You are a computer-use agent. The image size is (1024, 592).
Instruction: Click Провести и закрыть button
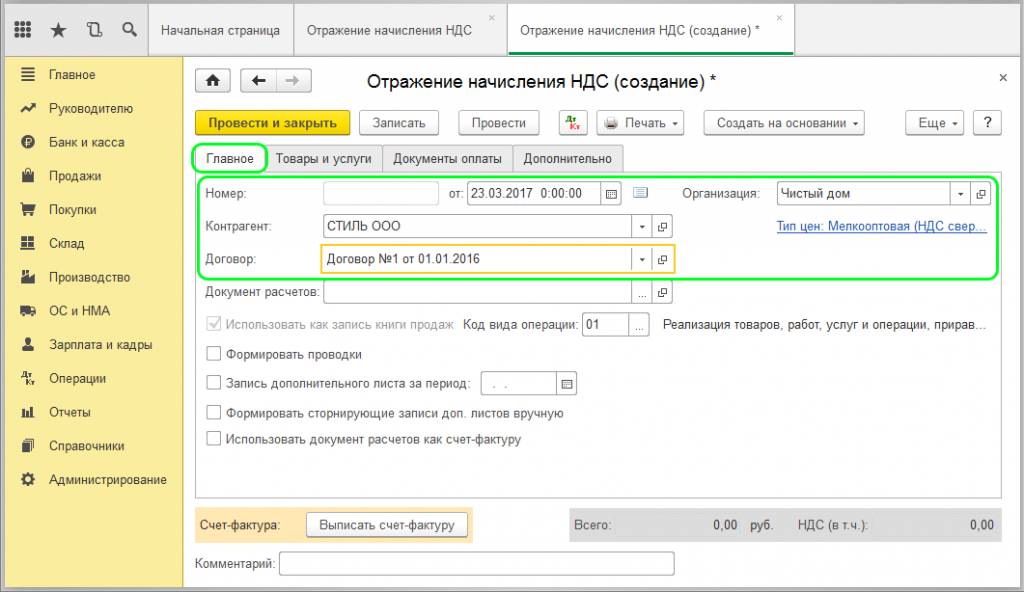(x=272, y=123)
